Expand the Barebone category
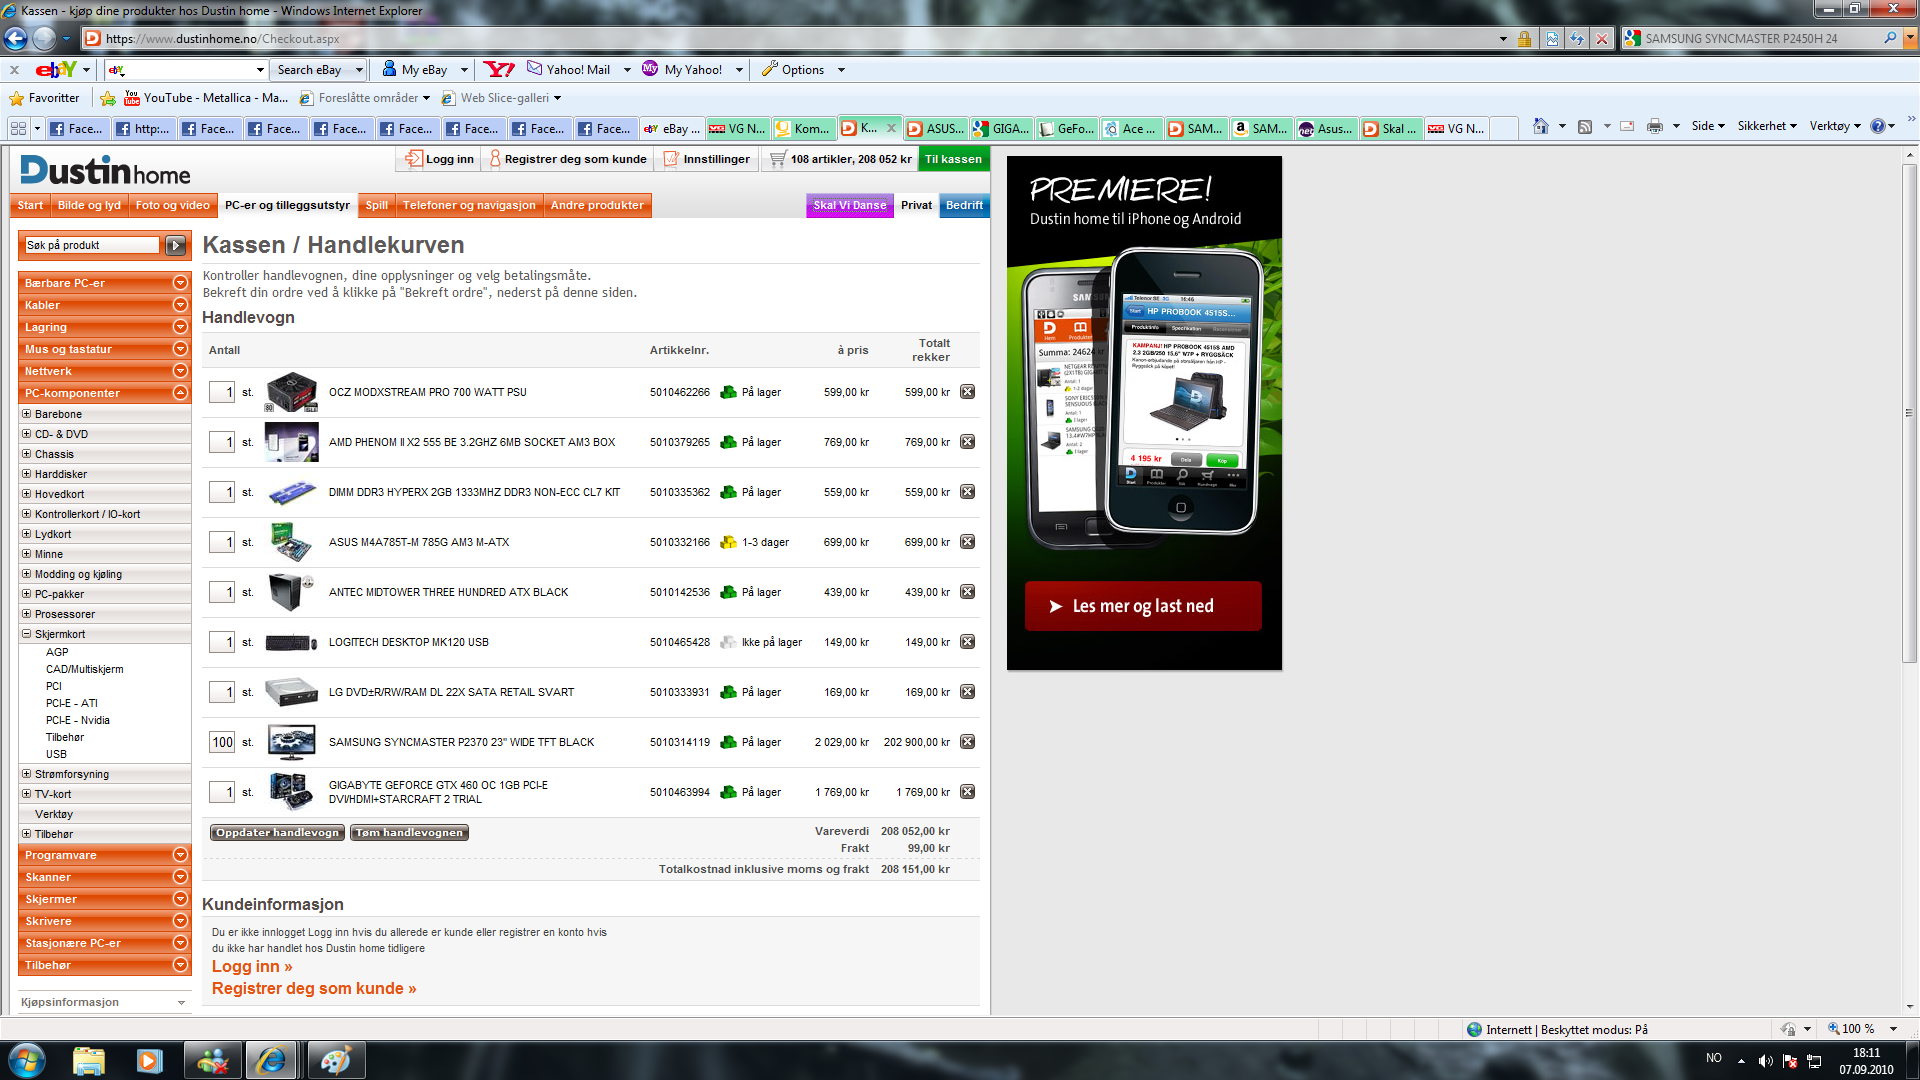Screen dimensions: 1920x1080 click(27, 414)
